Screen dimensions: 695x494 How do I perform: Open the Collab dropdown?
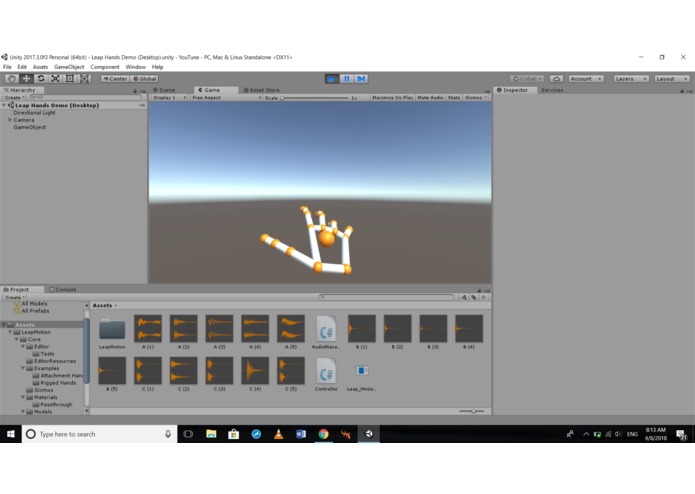click(x=527, y=78)
